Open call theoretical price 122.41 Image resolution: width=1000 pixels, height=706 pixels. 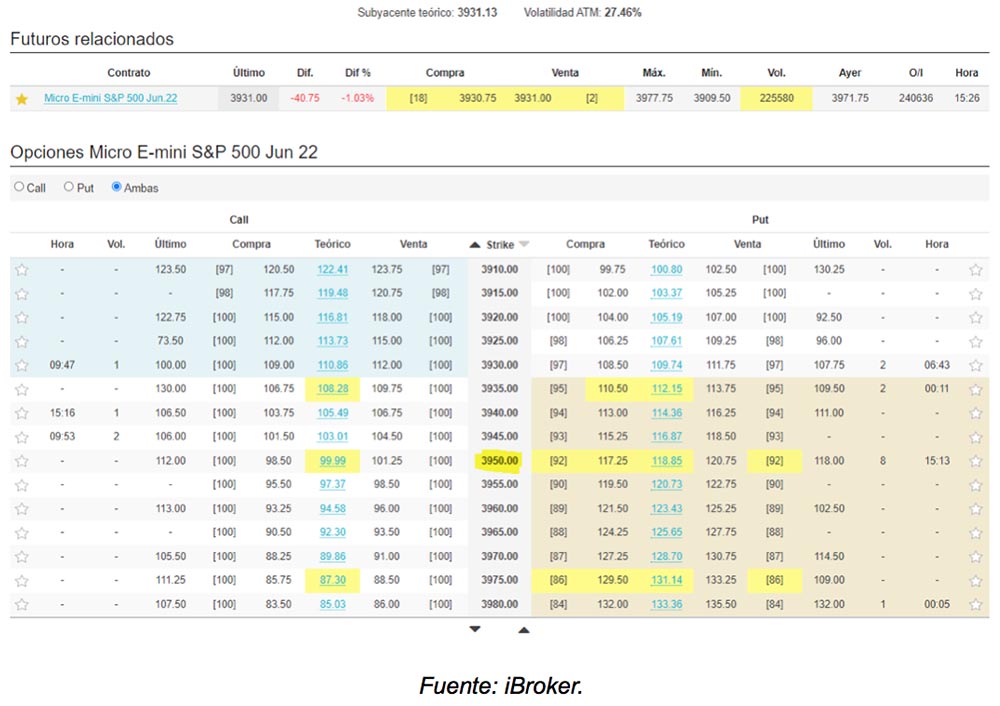pos(333,269)
